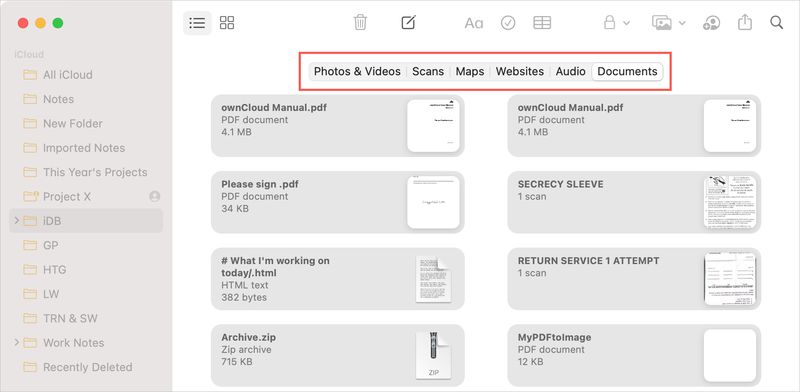
Task: Click the 'Zip archive' type label
Action: [x=246, y=350]
